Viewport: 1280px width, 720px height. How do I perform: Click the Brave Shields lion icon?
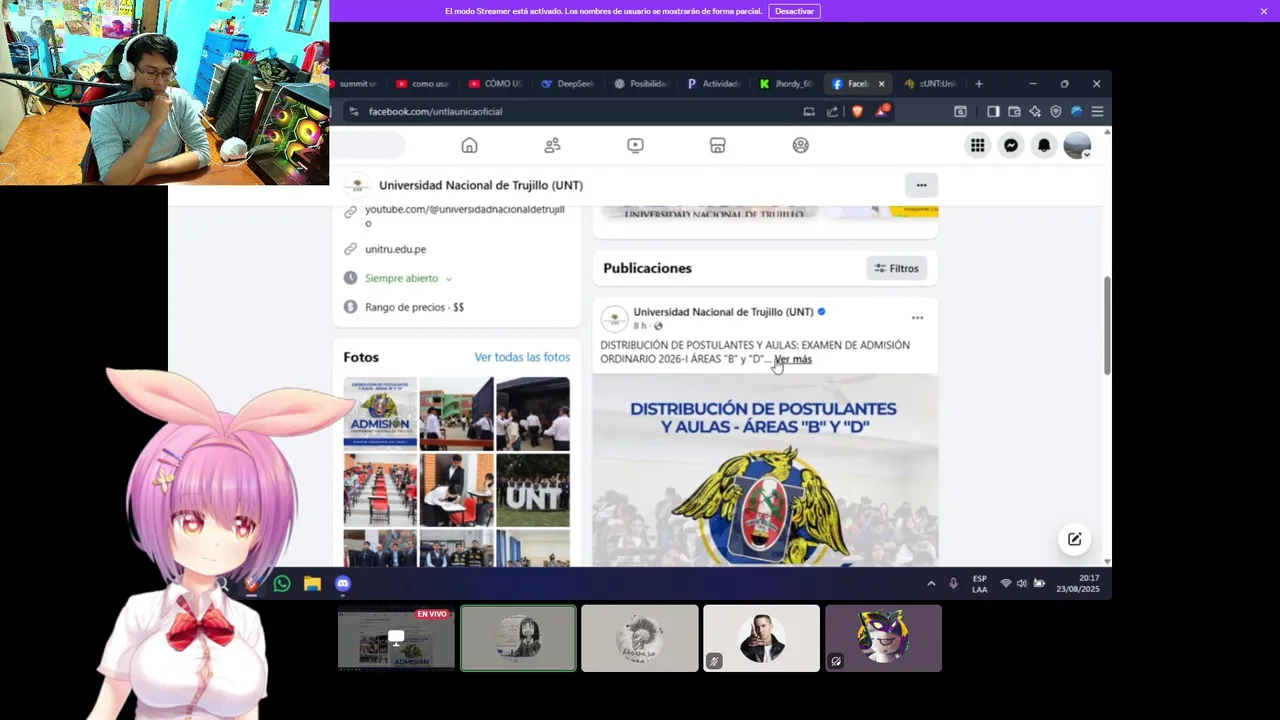[x=857, y=111]
